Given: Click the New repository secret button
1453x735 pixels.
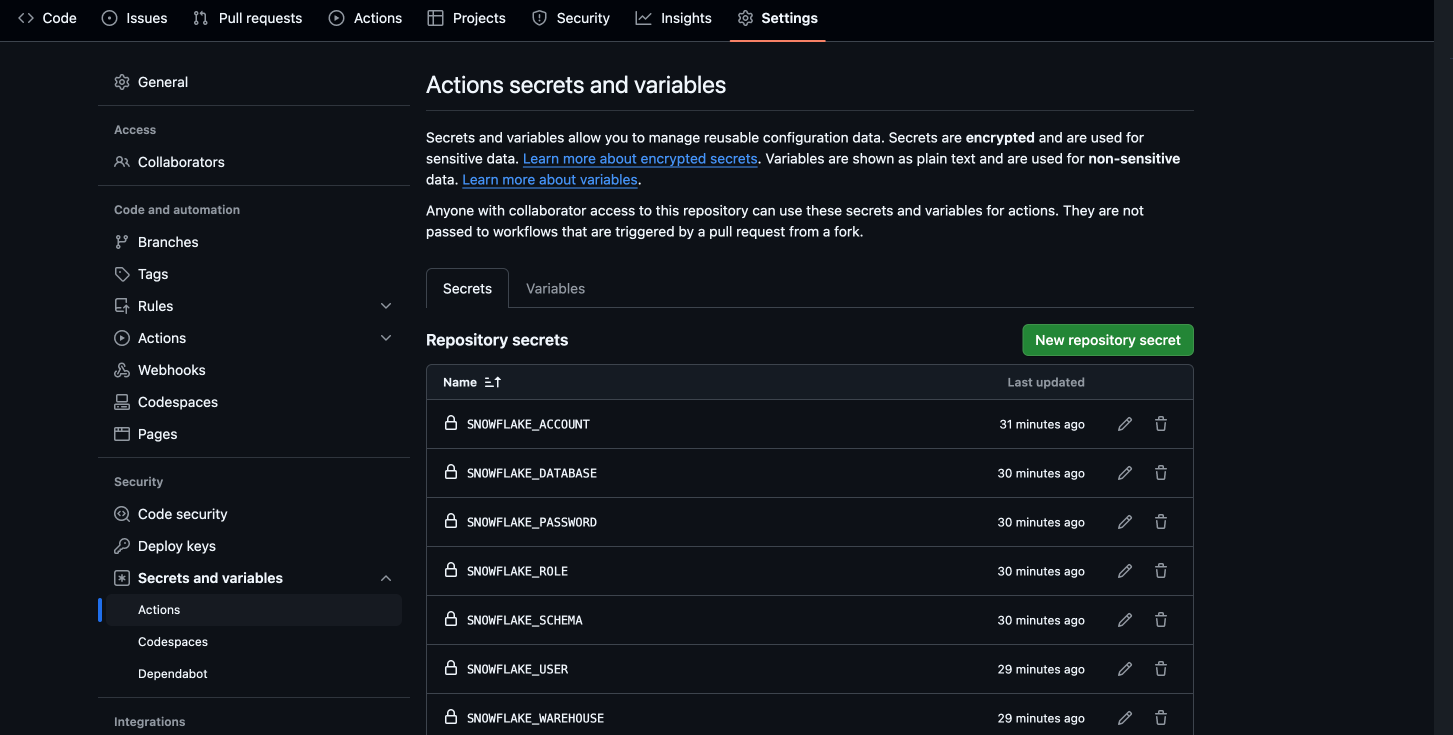Looking at the screenshot, I should point(1107,339).
